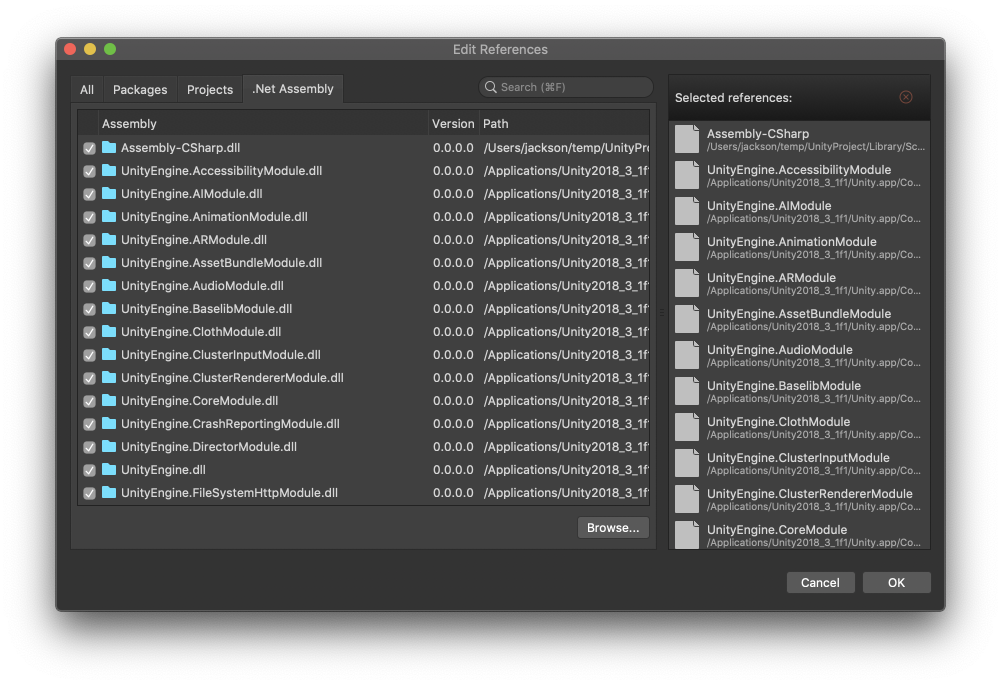Image resolution: width=1001 pixels, height=685 pixels.
Task: Uncheck UnityEngine.FileSystemHttpModule.dll checkbox
Action: click(x=89, y=493)
